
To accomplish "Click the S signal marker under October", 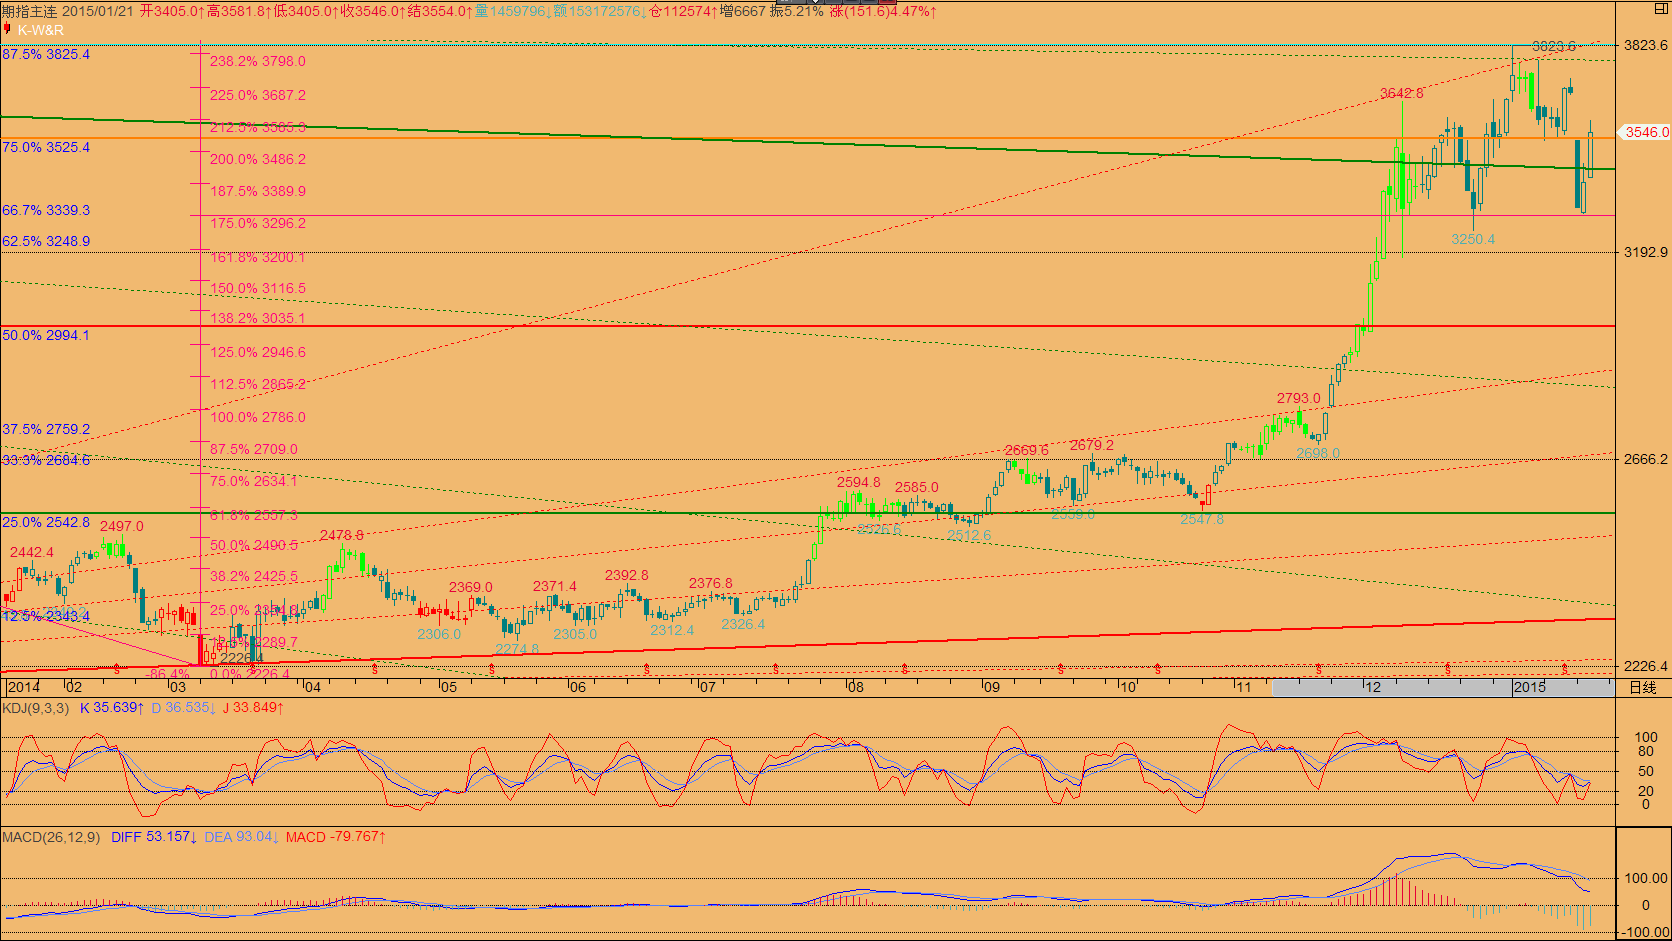I will [1158, 668].
